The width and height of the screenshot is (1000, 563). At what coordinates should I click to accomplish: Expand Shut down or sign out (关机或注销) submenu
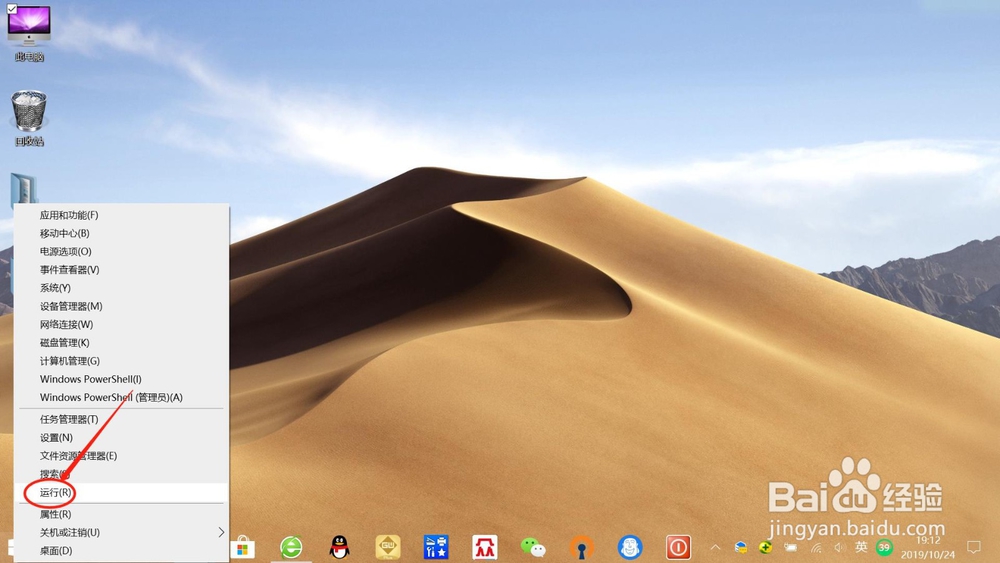121,532
